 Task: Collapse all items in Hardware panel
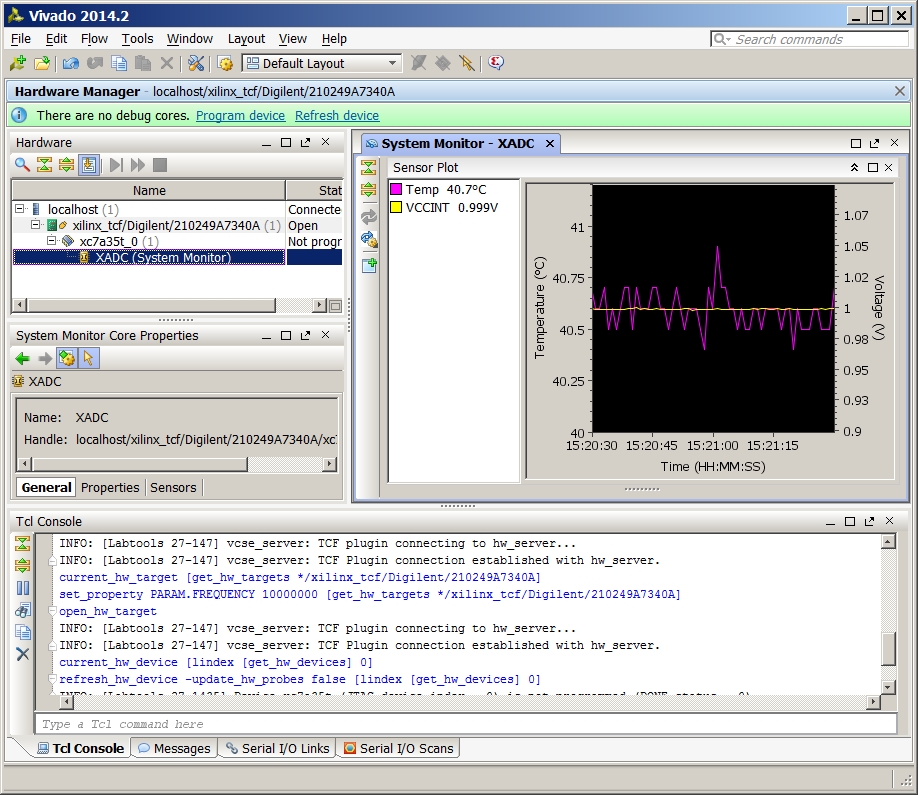[x=44, y=165]
